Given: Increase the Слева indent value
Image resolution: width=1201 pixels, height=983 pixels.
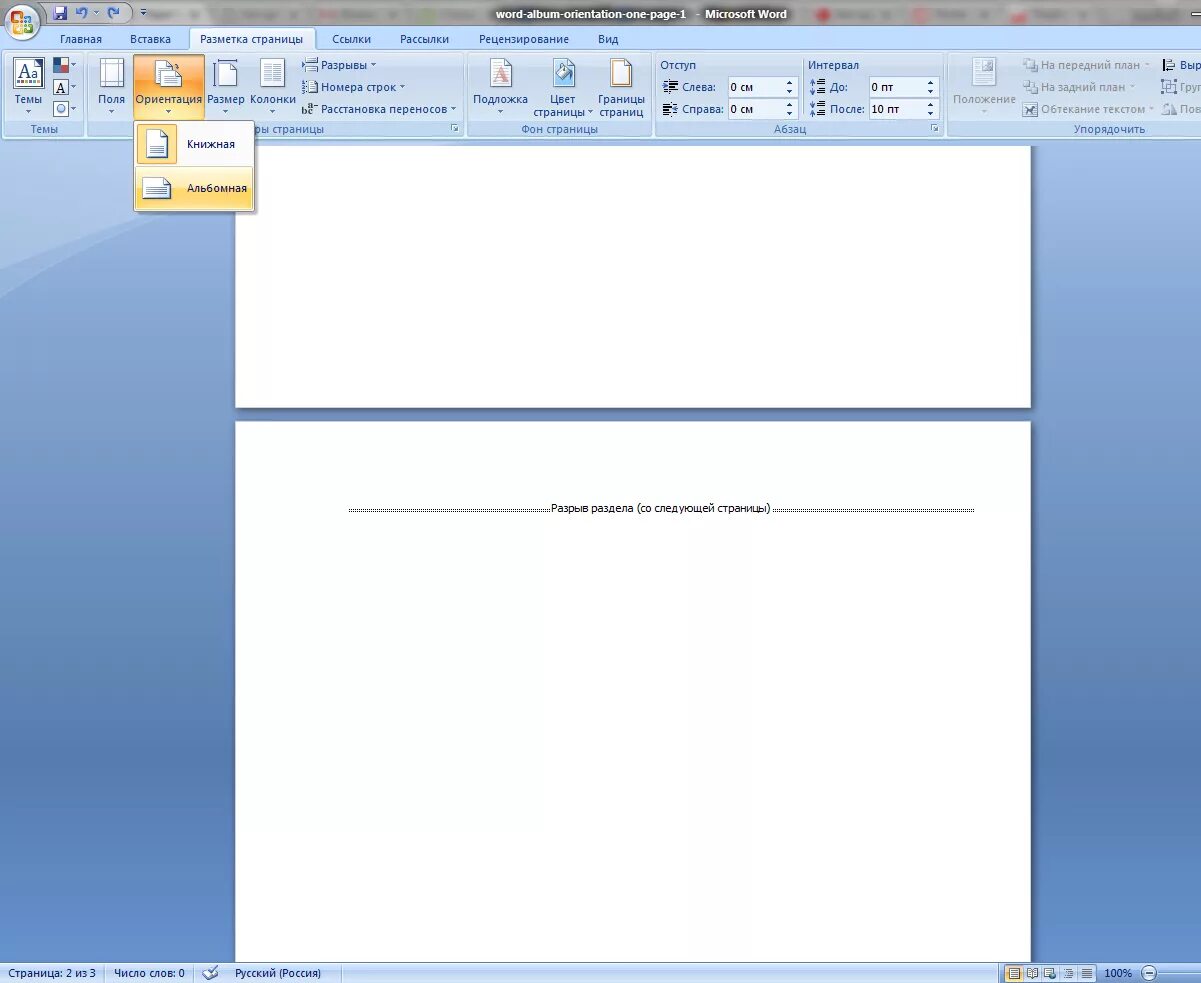Looking at the screenshot, I should tap(790, 83).
